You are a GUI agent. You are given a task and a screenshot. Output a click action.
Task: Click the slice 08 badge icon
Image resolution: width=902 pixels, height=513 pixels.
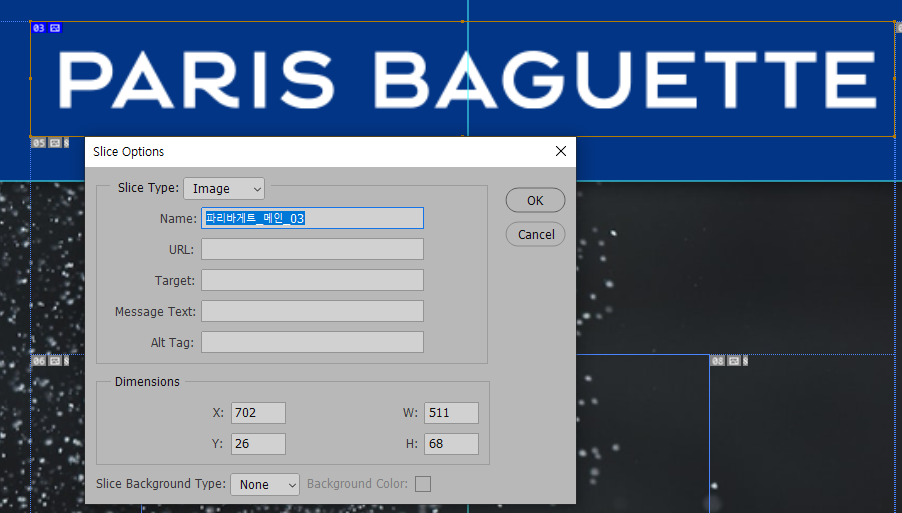(x=729, y=361)
